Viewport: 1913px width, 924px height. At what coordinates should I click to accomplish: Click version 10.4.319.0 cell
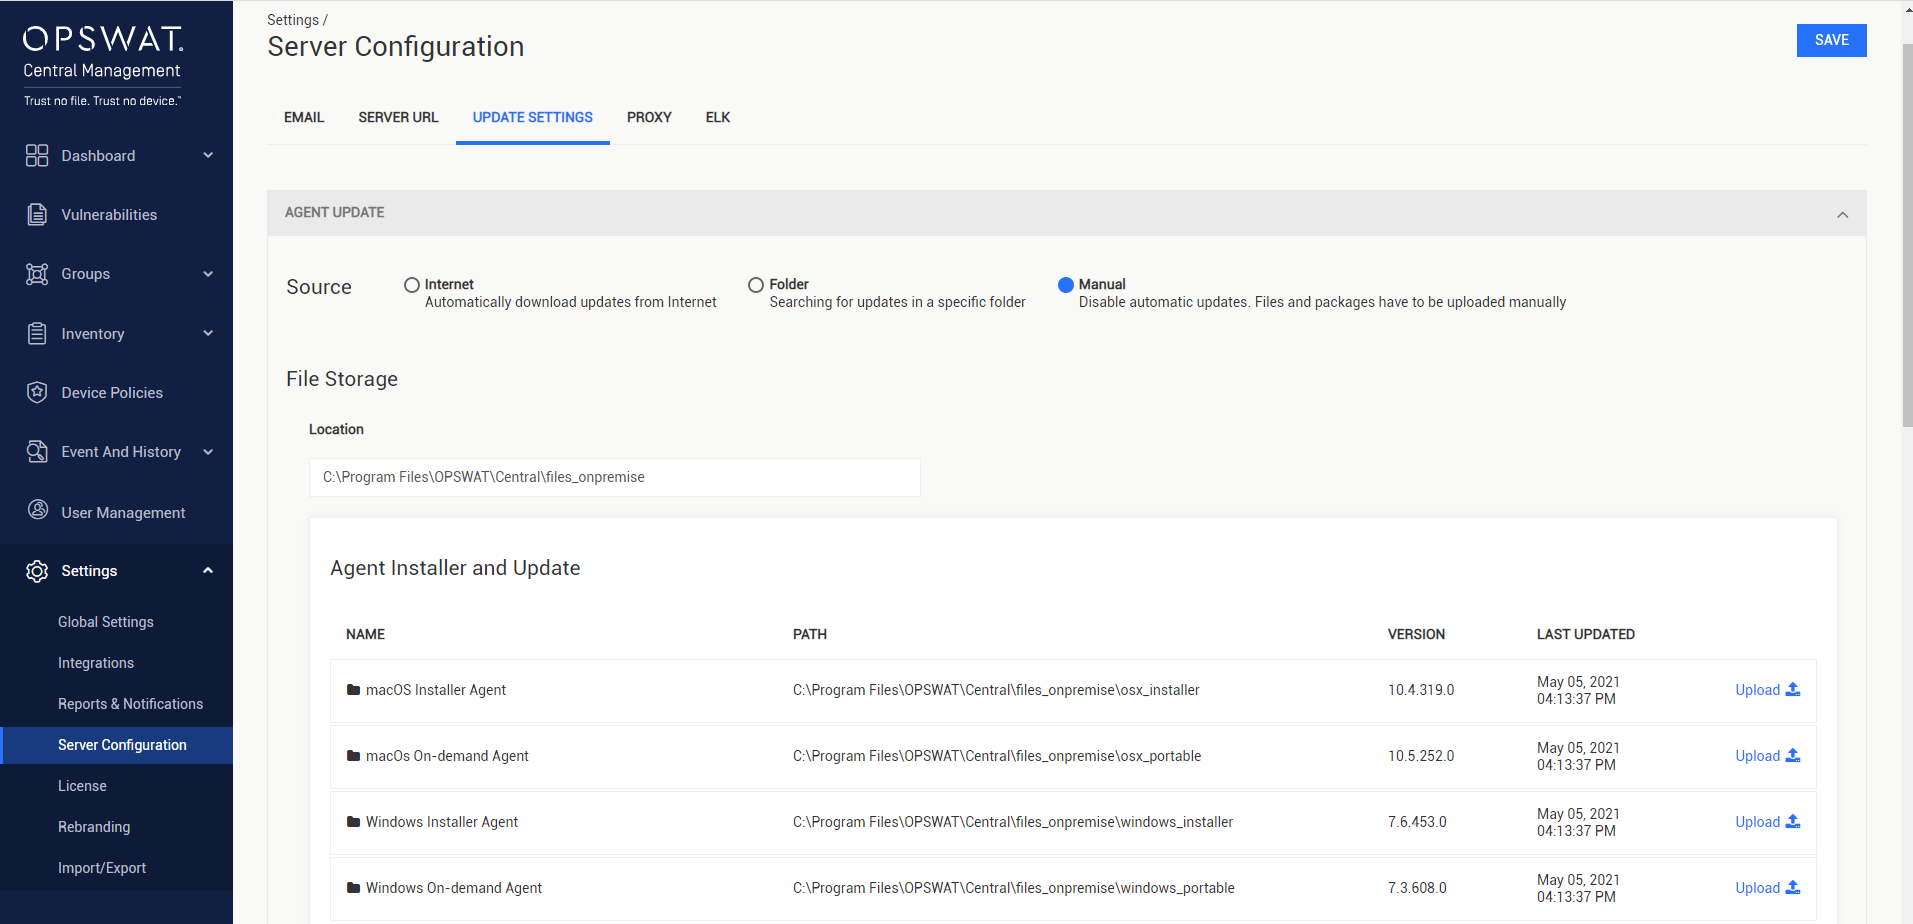click(x=1421, y=690)
